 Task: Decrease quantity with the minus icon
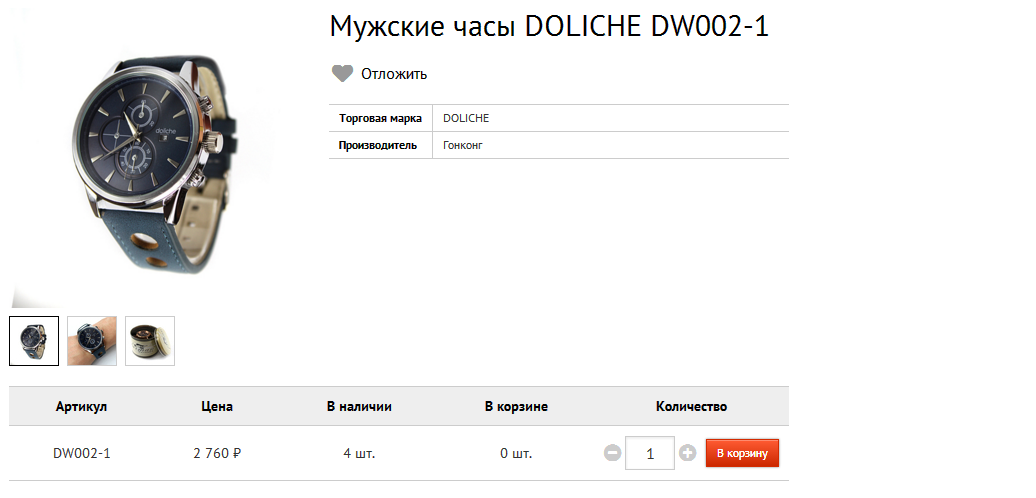pos(612,453)
